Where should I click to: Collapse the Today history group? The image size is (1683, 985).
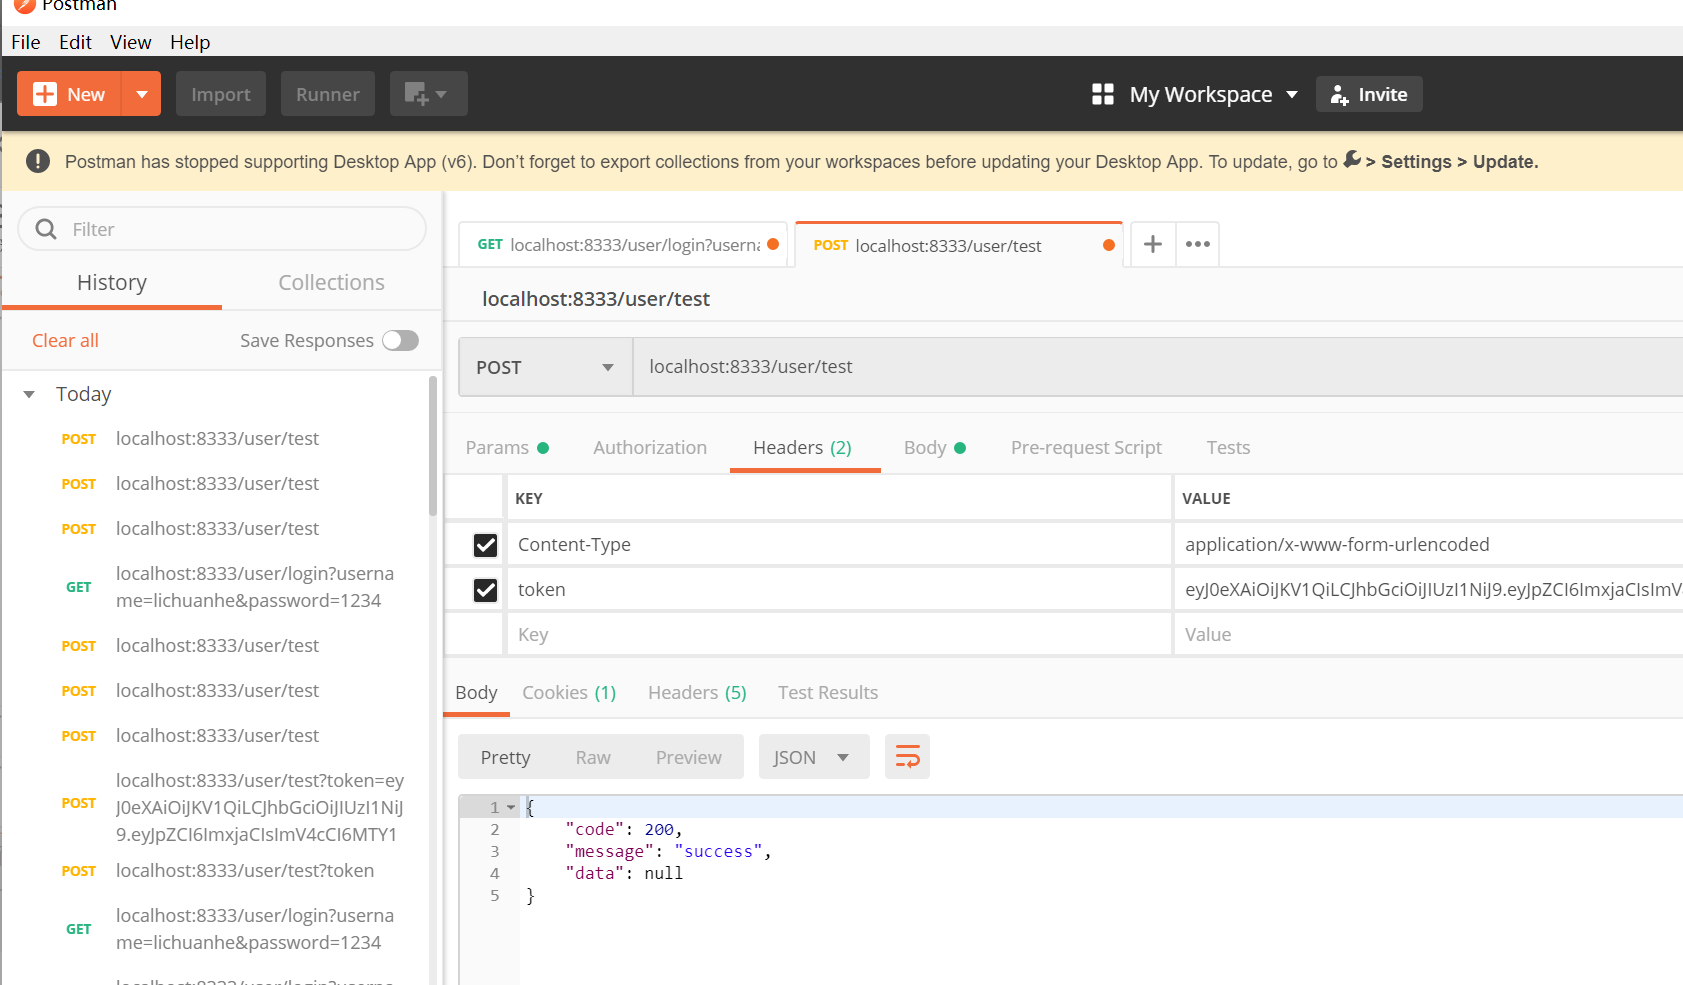29,394
